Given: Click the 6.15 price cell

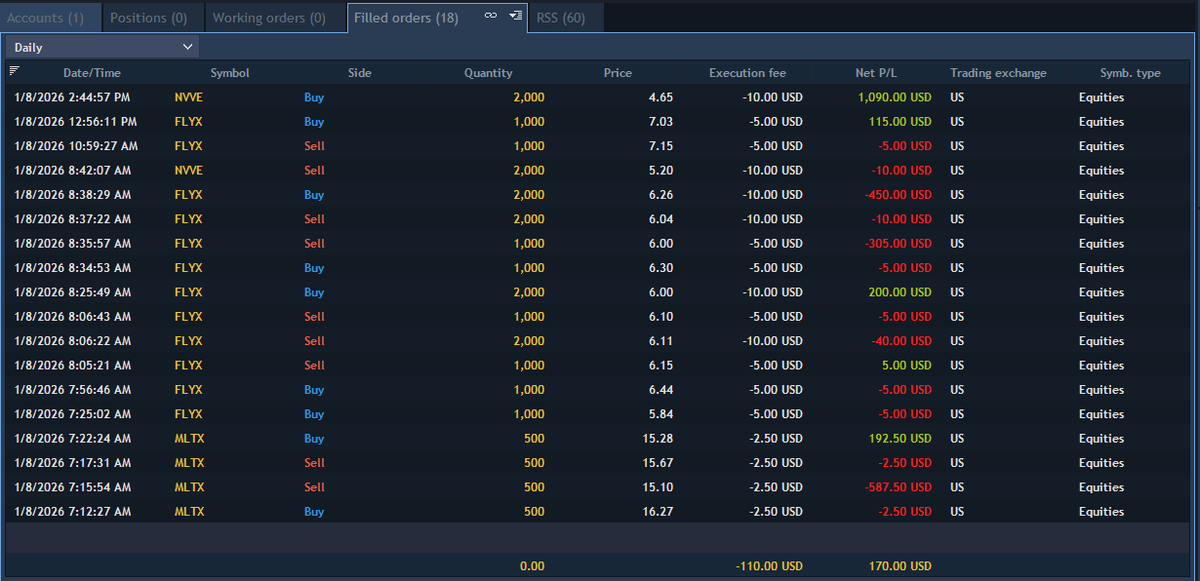Looking at the screenshot, I should point(660,365).
